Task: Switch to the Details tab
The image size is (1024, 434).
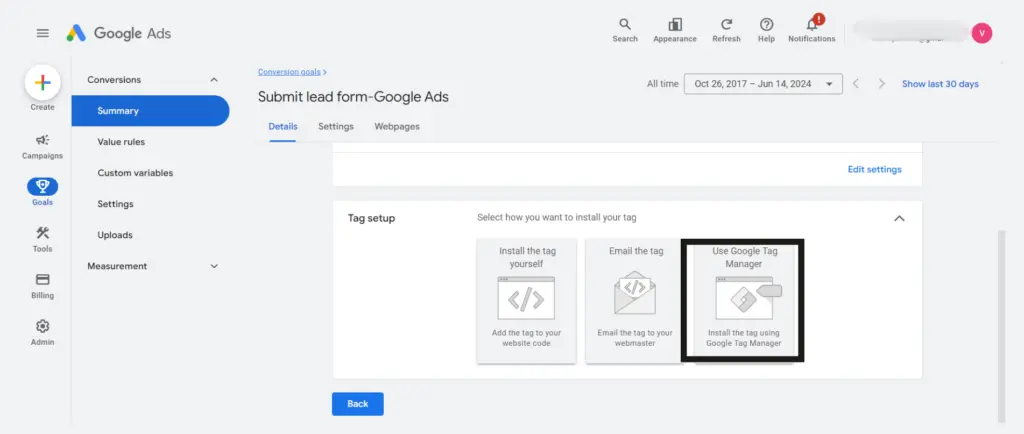Action: click(x=283, y=127)
